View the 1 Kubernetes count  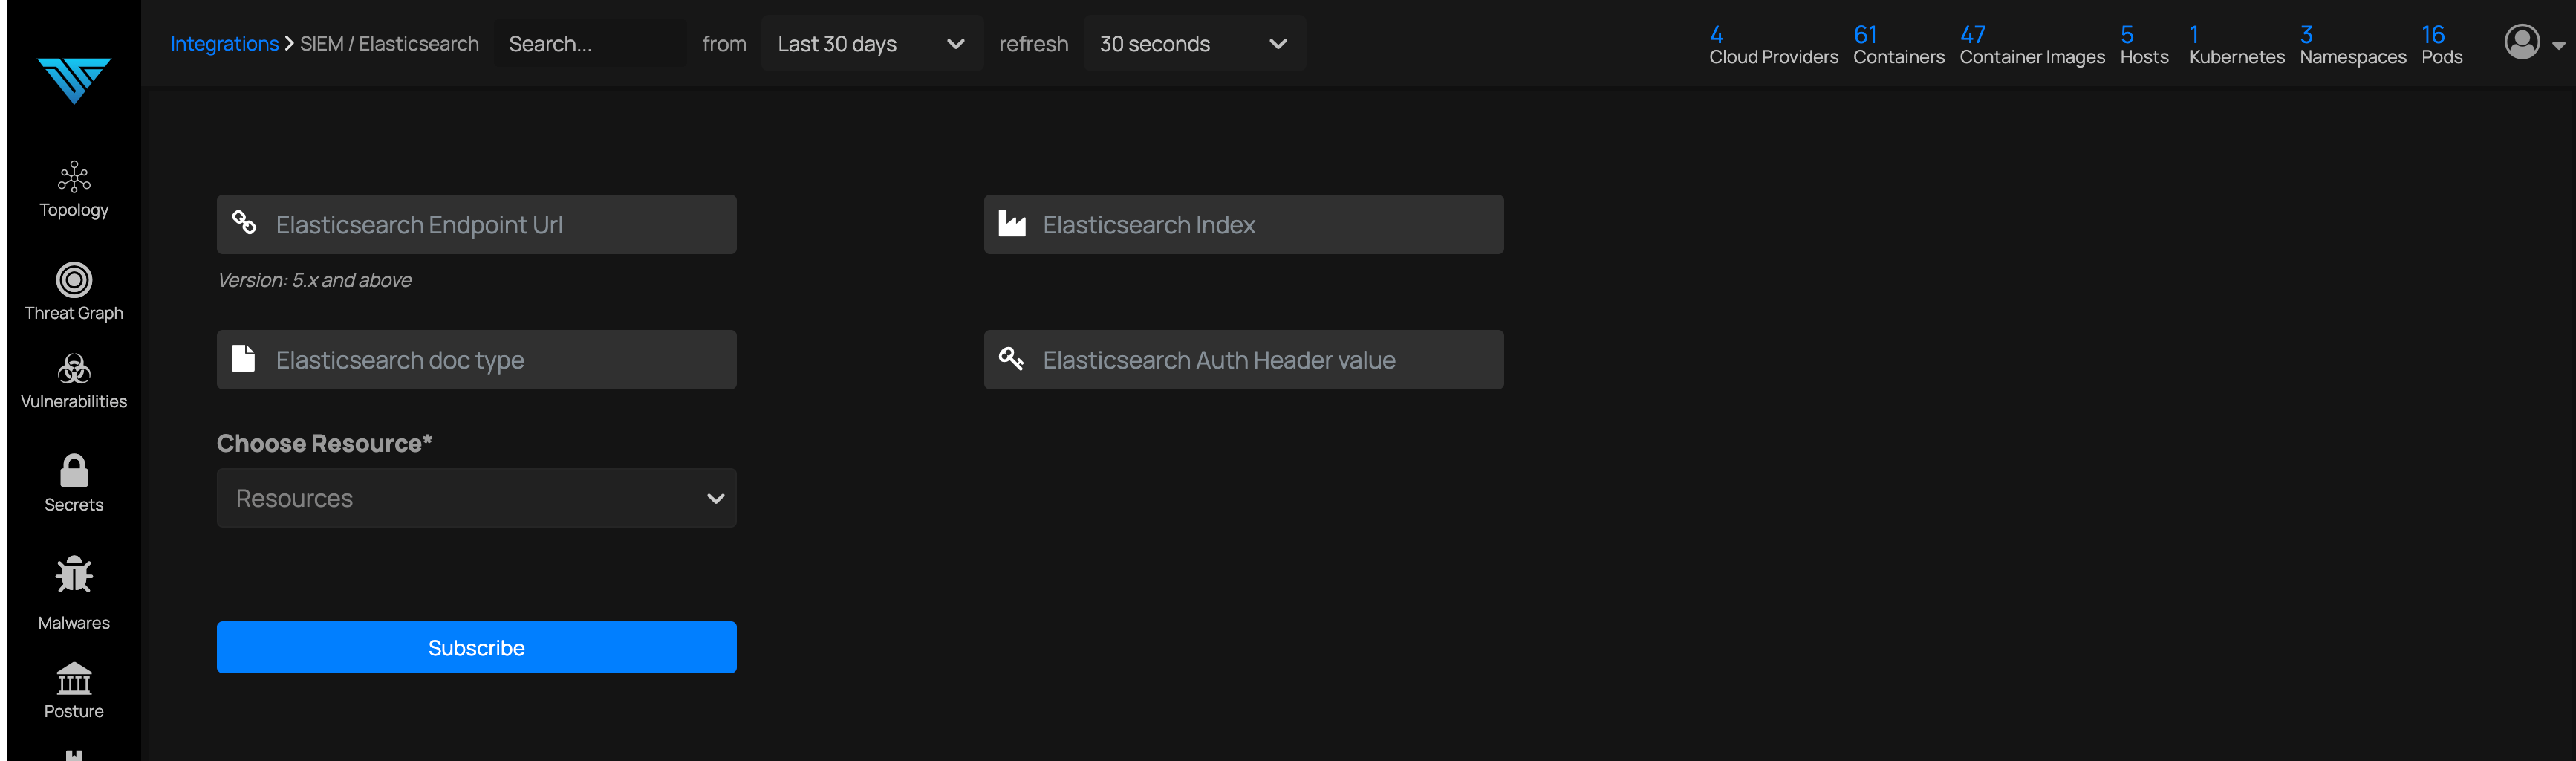click(2237, 46)
